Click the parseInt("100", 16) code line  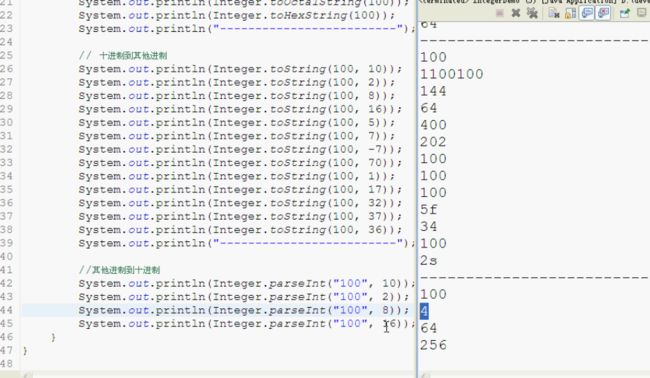tap(247, 324)
